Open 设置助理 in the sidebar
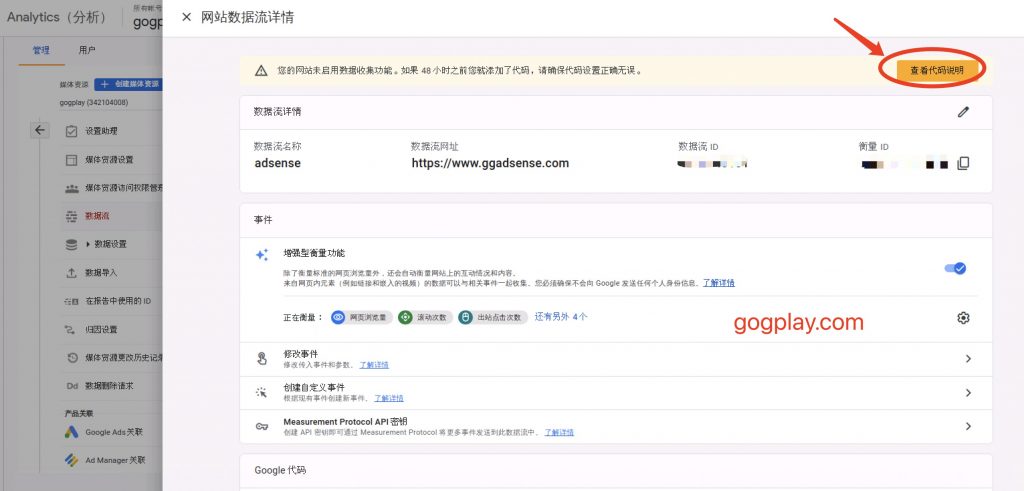The height and width of the screenshot is (491, 1024). point(101,131)
